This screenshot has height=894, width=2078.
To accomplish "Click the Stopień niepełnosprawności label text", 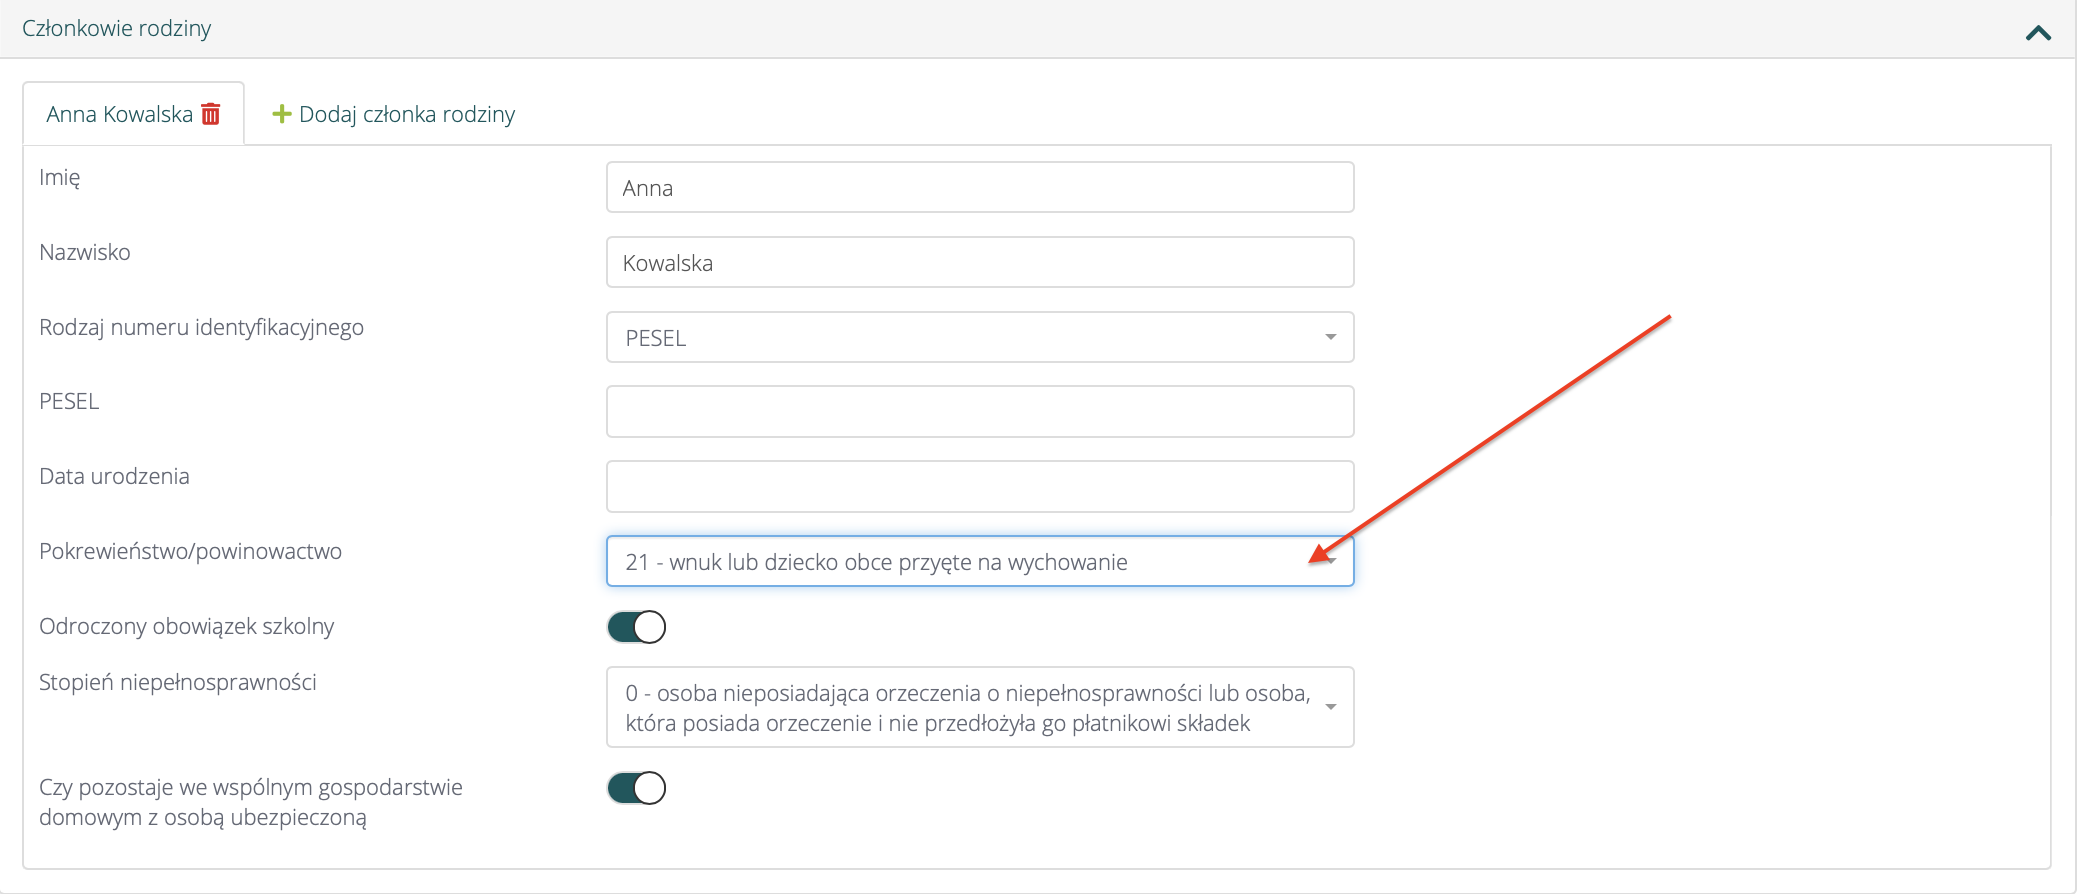I will tap(178, 682).
